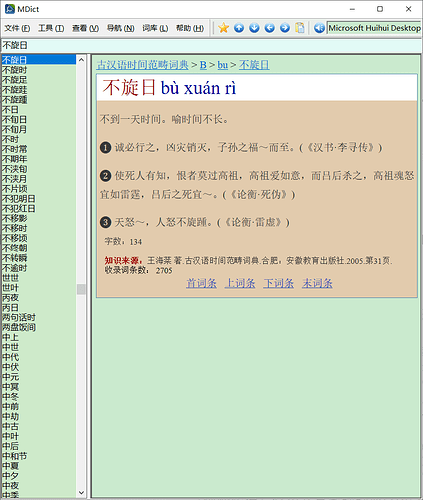
Task: Open the 词库 (L) menu
Action: (155, 28)
